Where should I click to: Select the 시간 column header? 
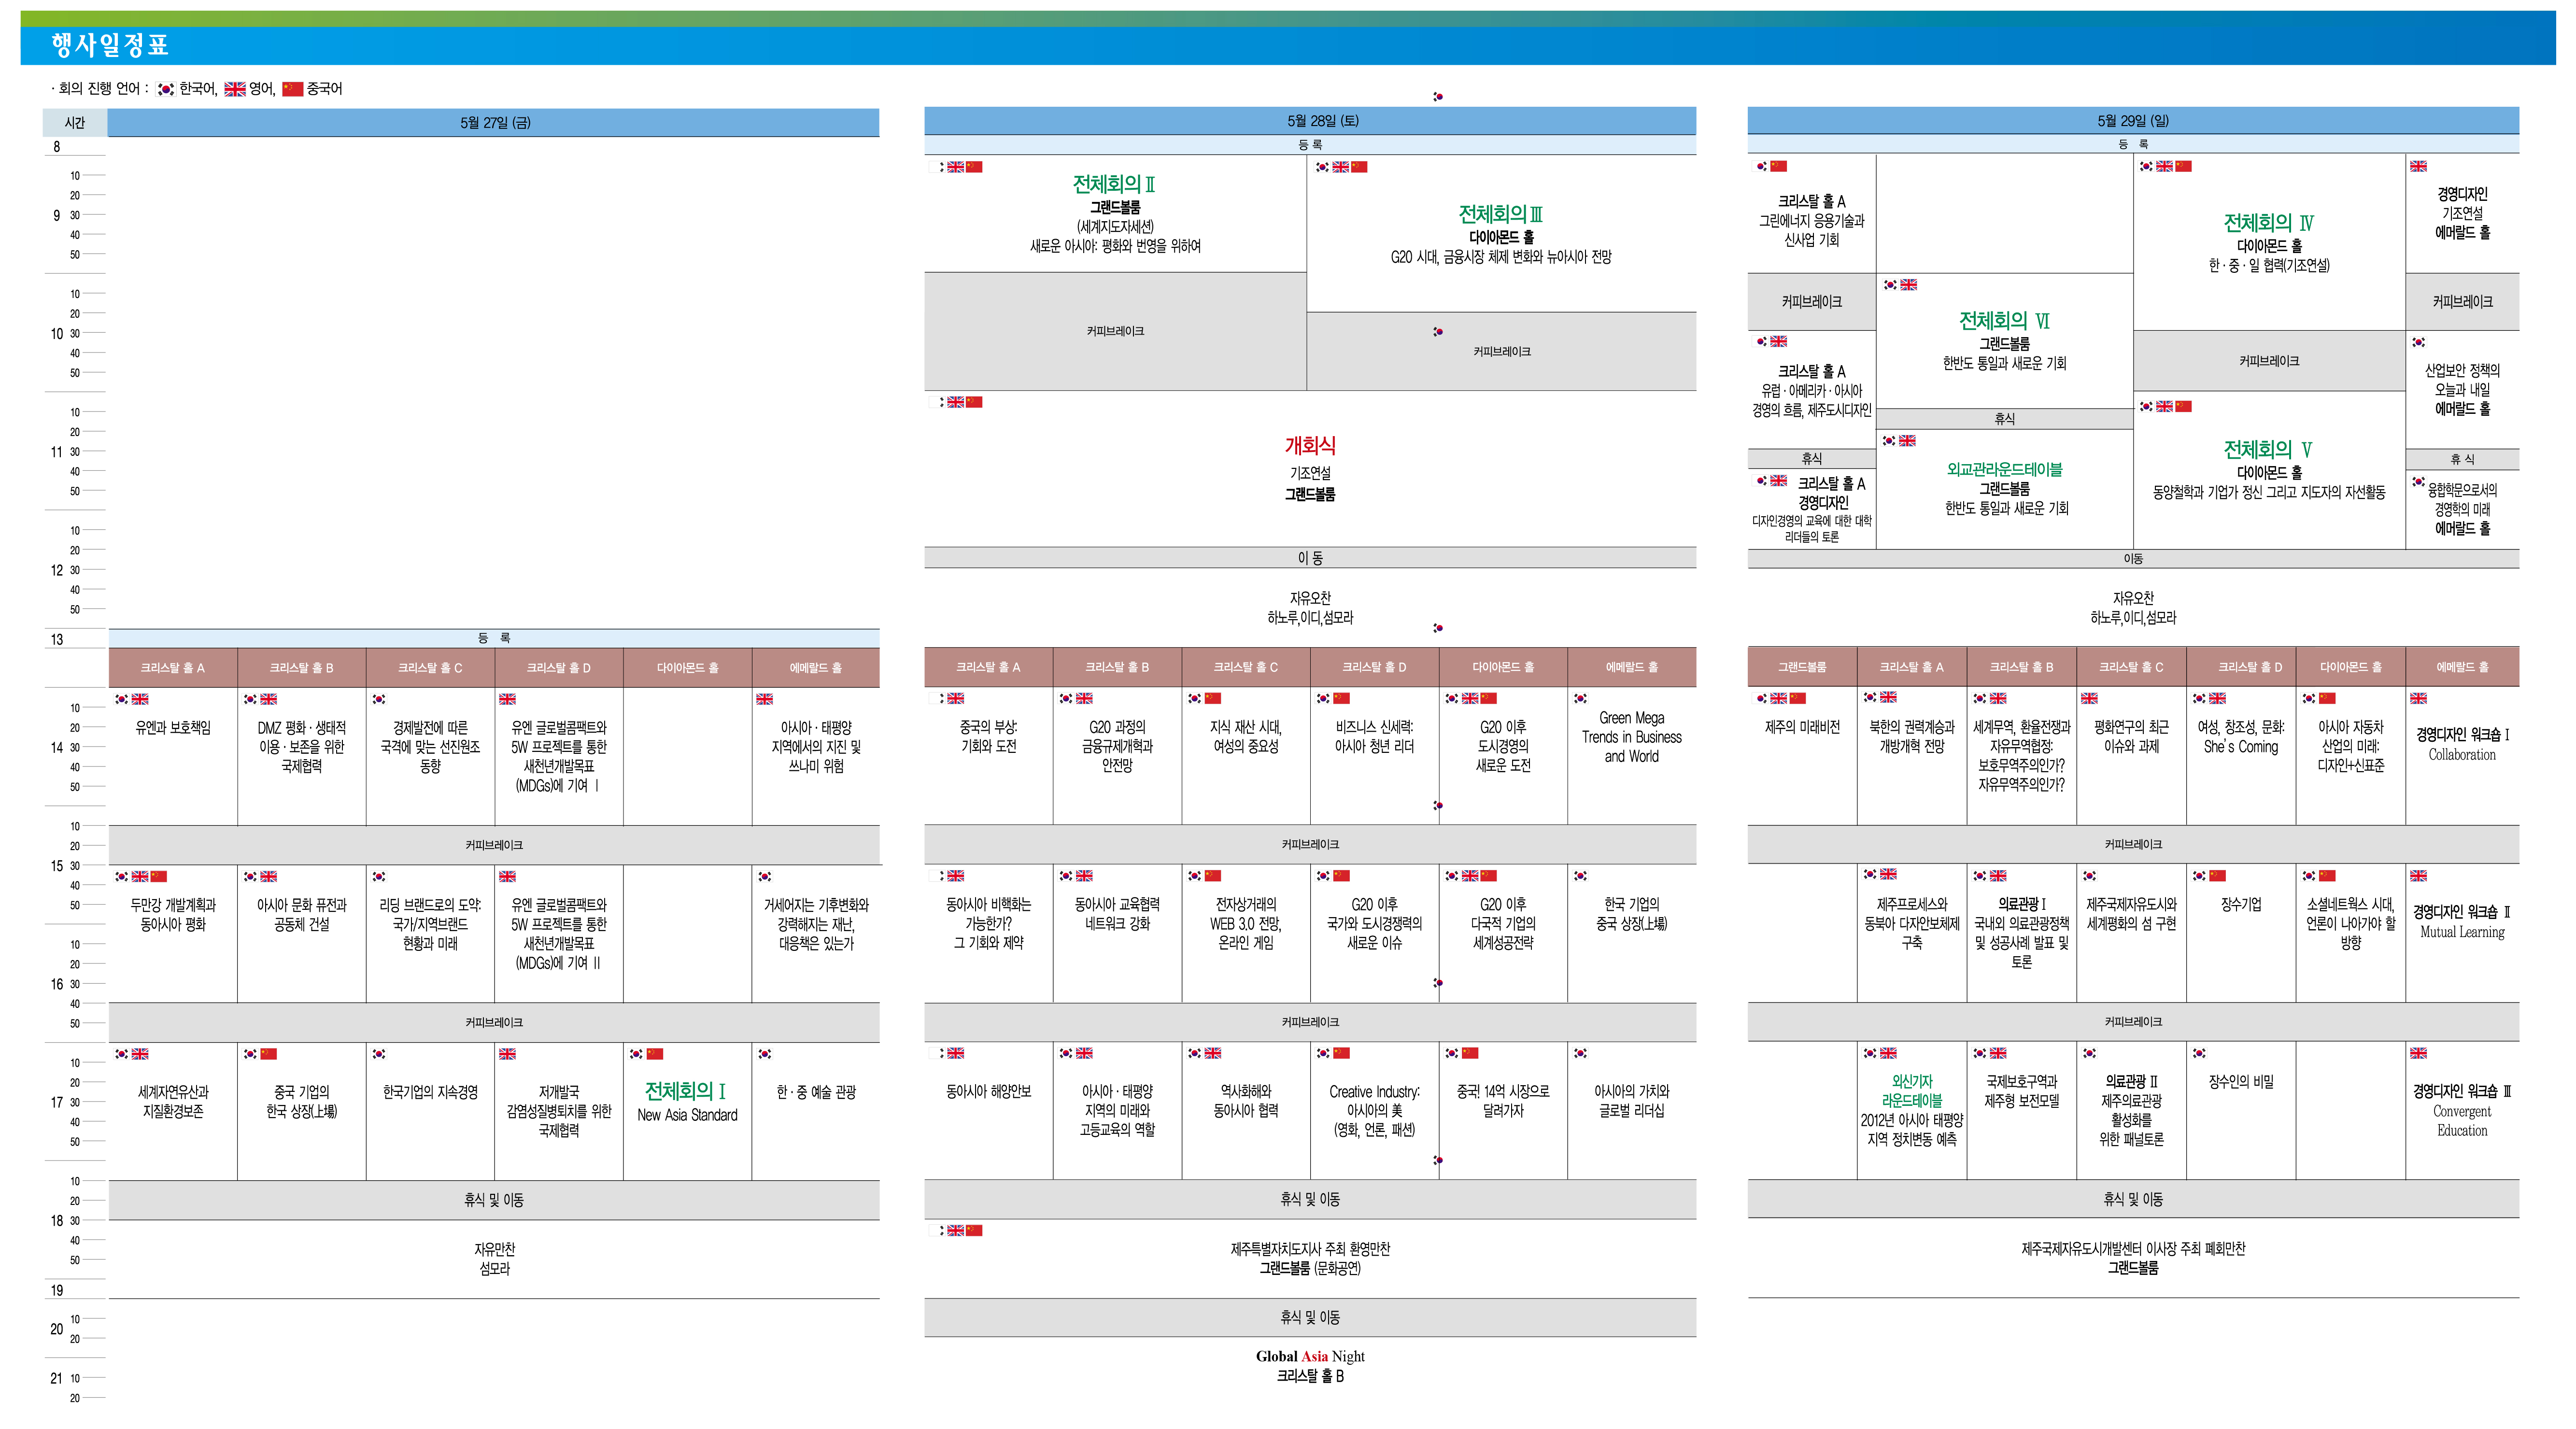tap(74, 123)
